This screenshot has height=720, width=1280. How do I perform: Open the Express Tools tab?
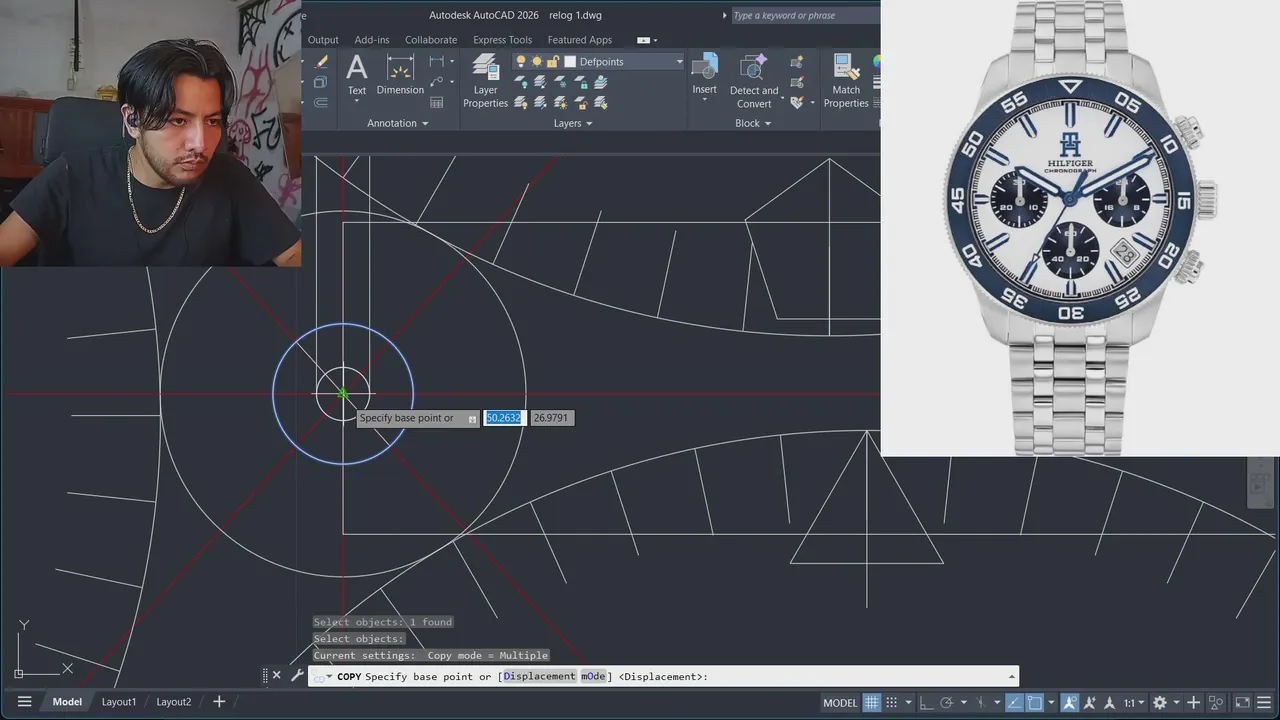click(x=502, y=40)
